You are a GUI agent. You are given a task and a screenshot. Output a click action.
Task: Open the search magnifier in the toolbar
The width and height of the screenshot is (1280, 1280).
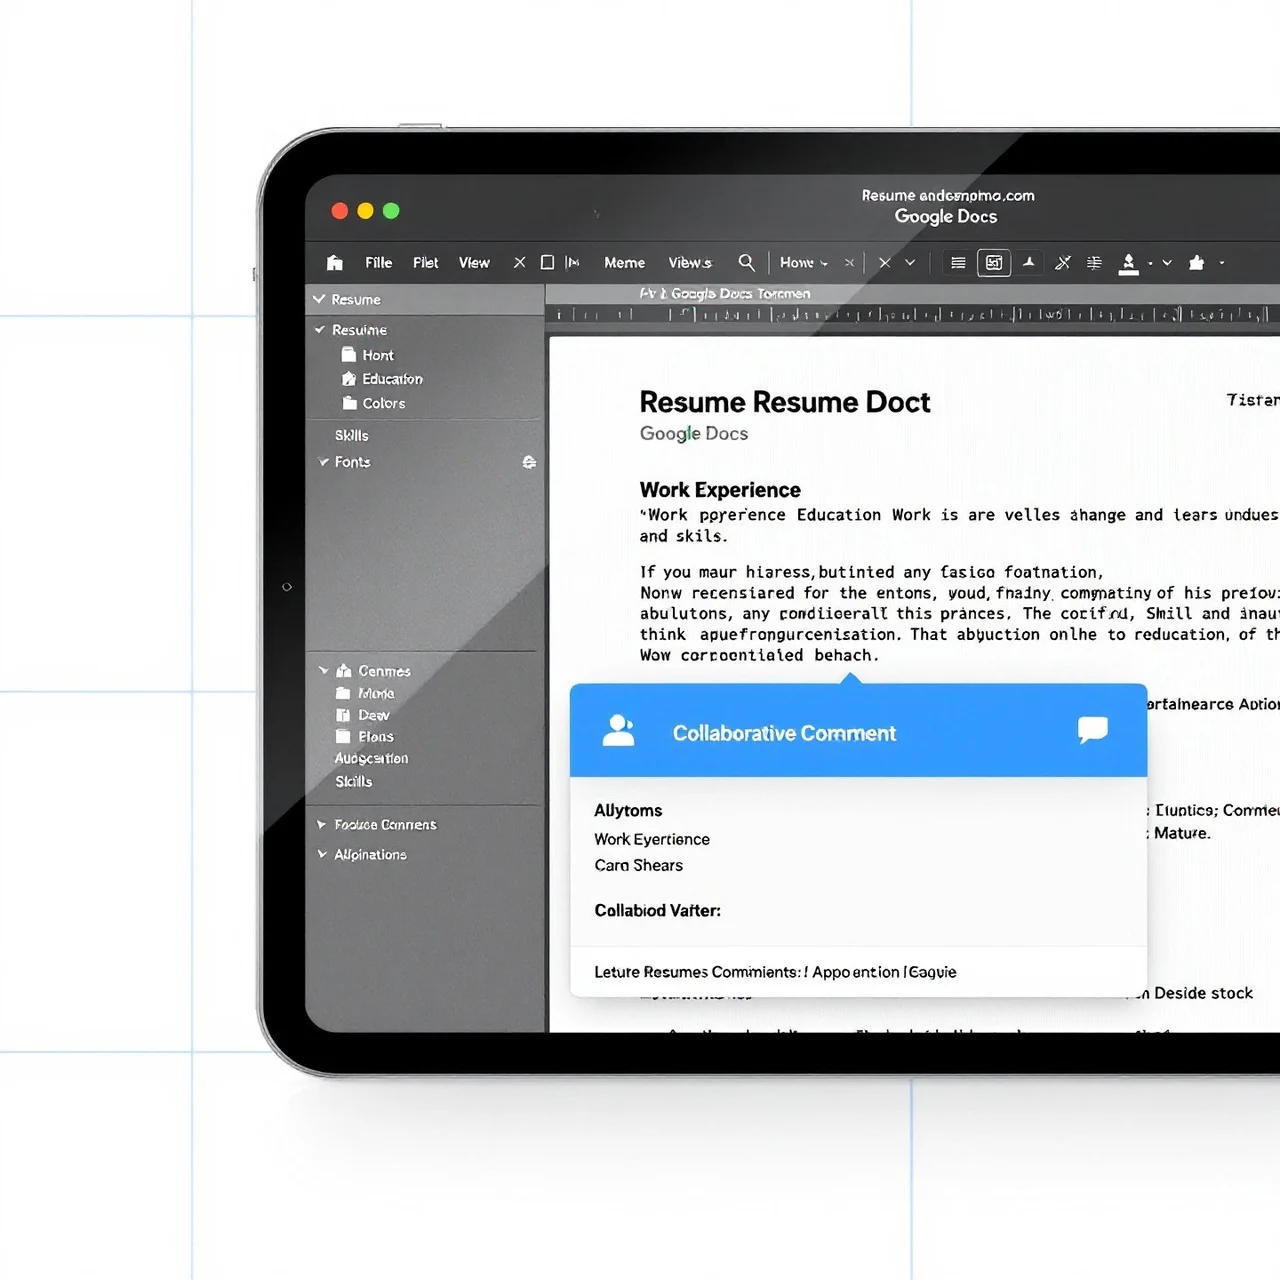point(746,262)
